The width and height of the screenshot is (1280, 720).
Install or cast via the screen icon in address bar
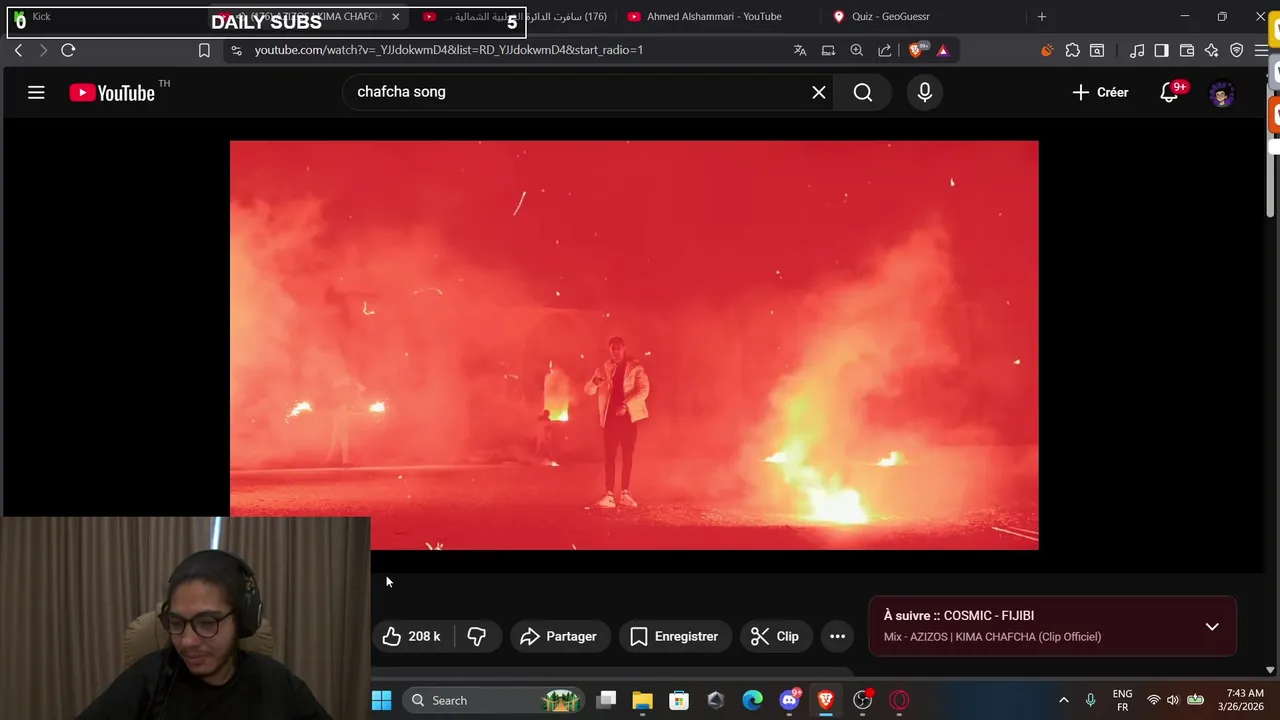[828, 50]
